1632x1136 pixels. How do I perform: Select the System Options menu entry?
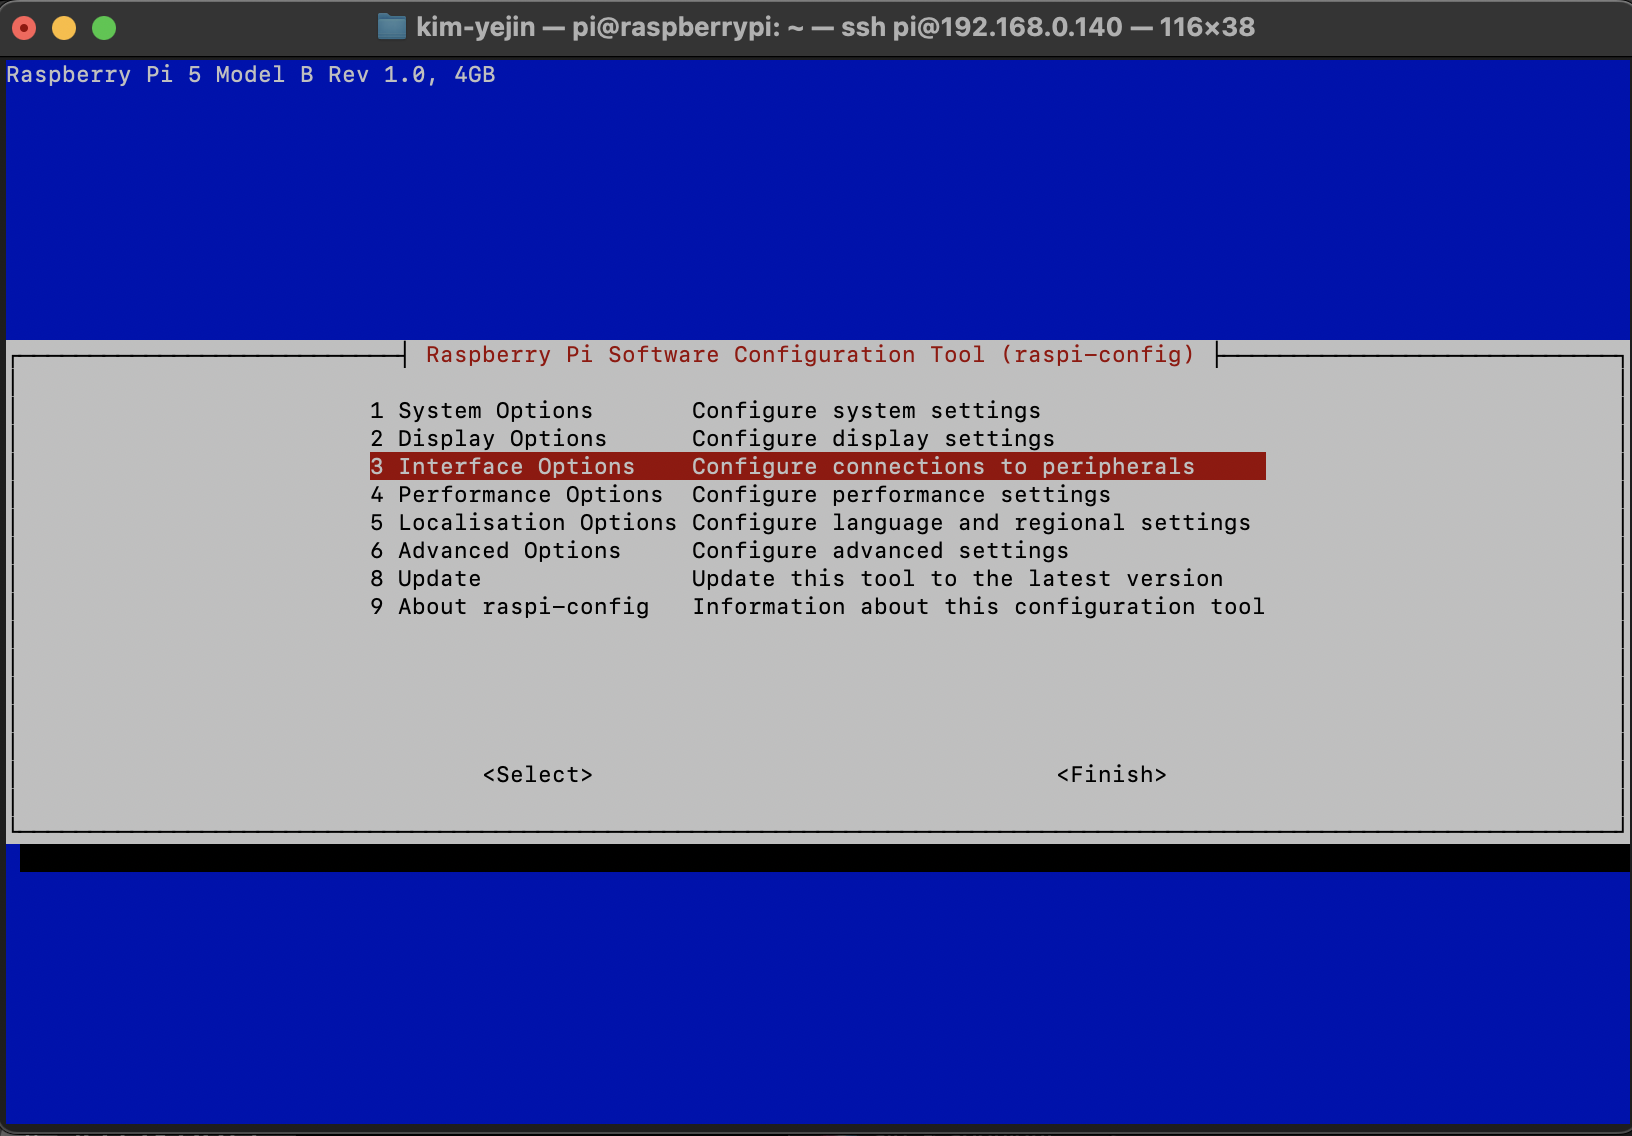tap(817, 411)
